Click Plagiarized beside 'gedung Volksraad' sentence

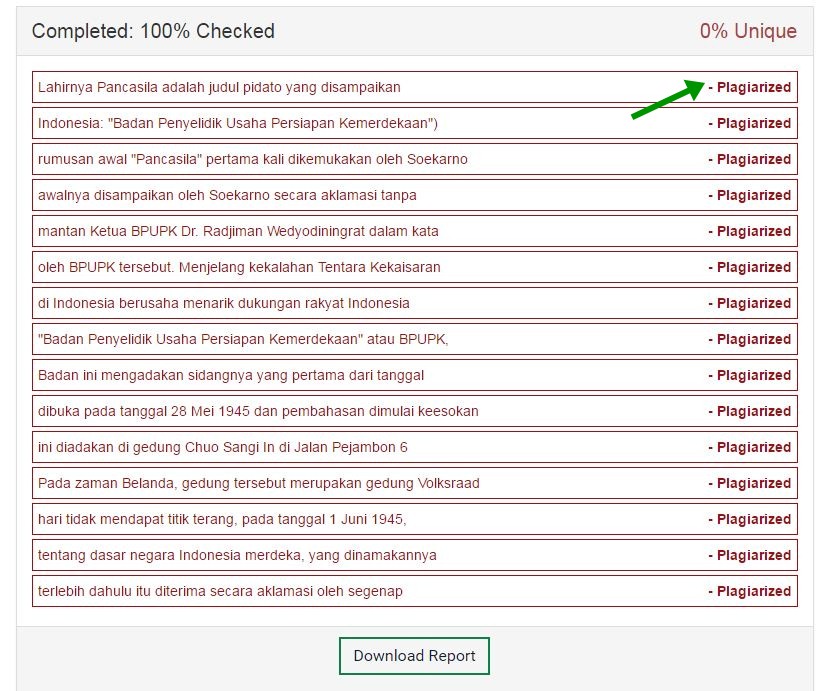click(750, 483)
